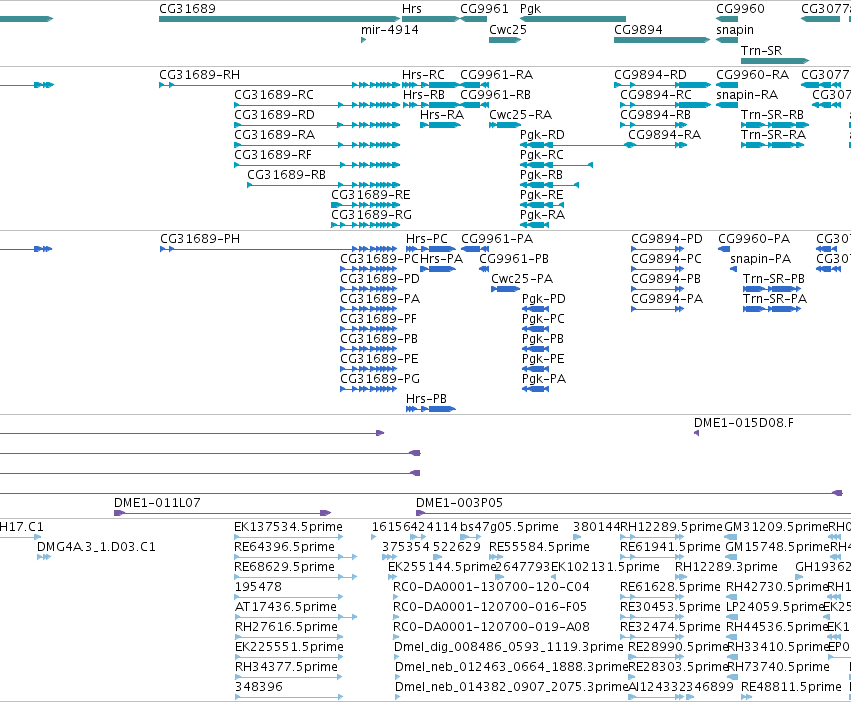The image size is (851, 702).
Task: Click the CG31689 gene label
Action: pos(187,9)
